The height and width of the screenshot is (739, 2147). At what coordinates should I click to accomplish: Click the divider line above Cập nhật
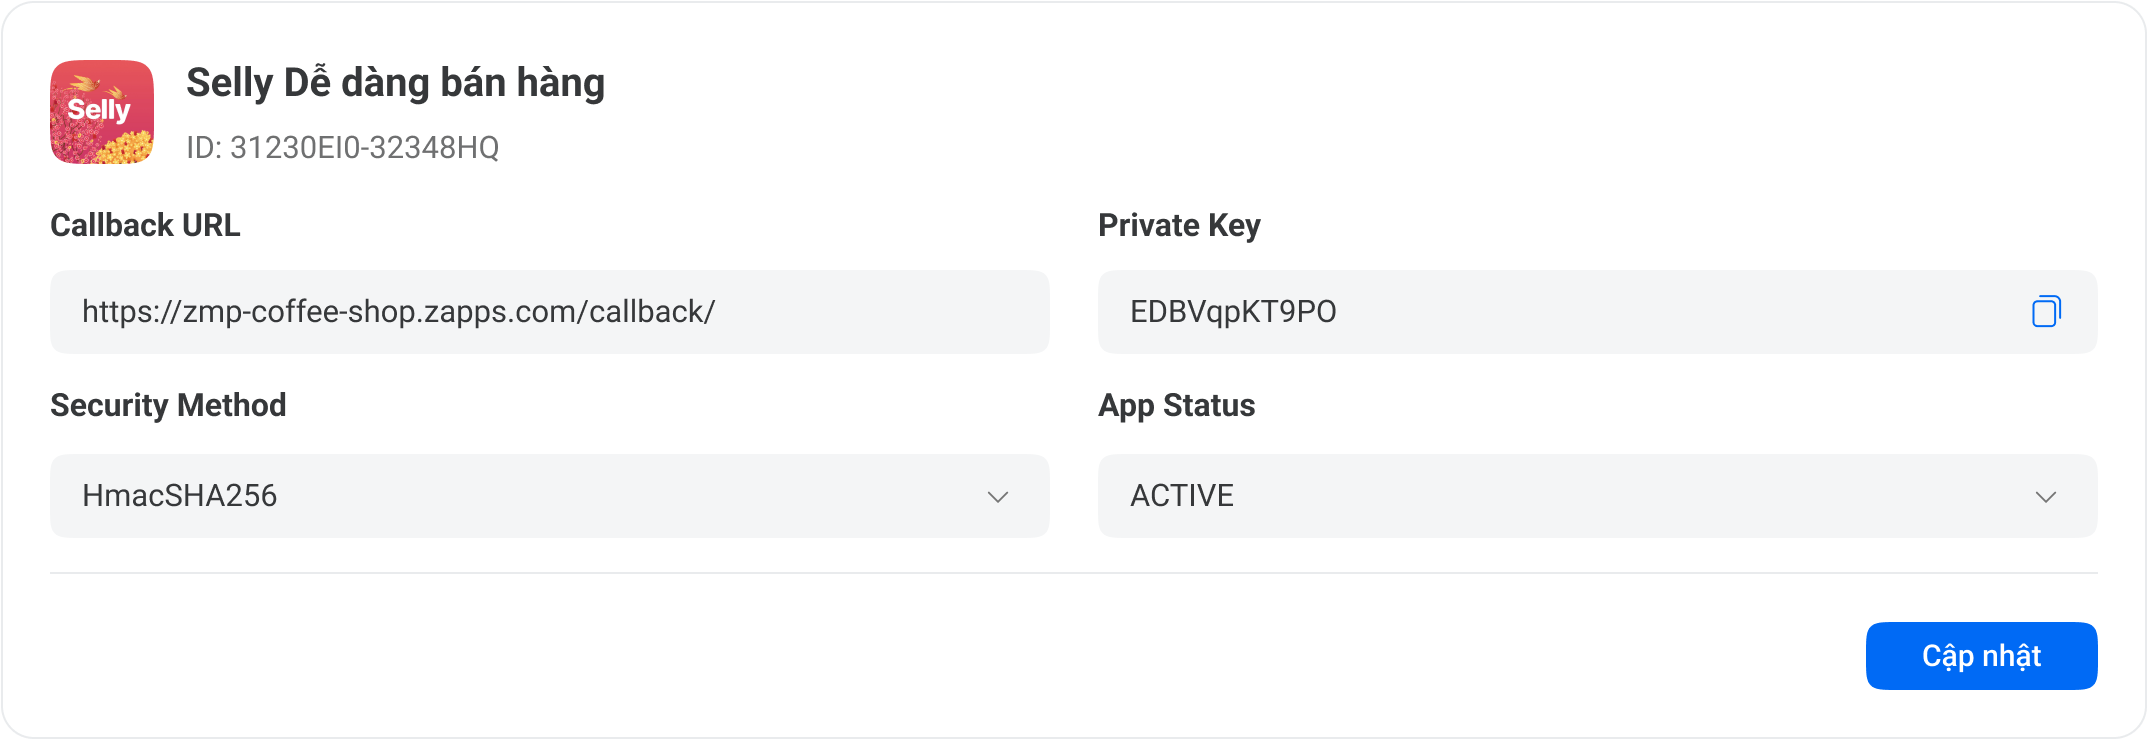tap(1073, 573)
